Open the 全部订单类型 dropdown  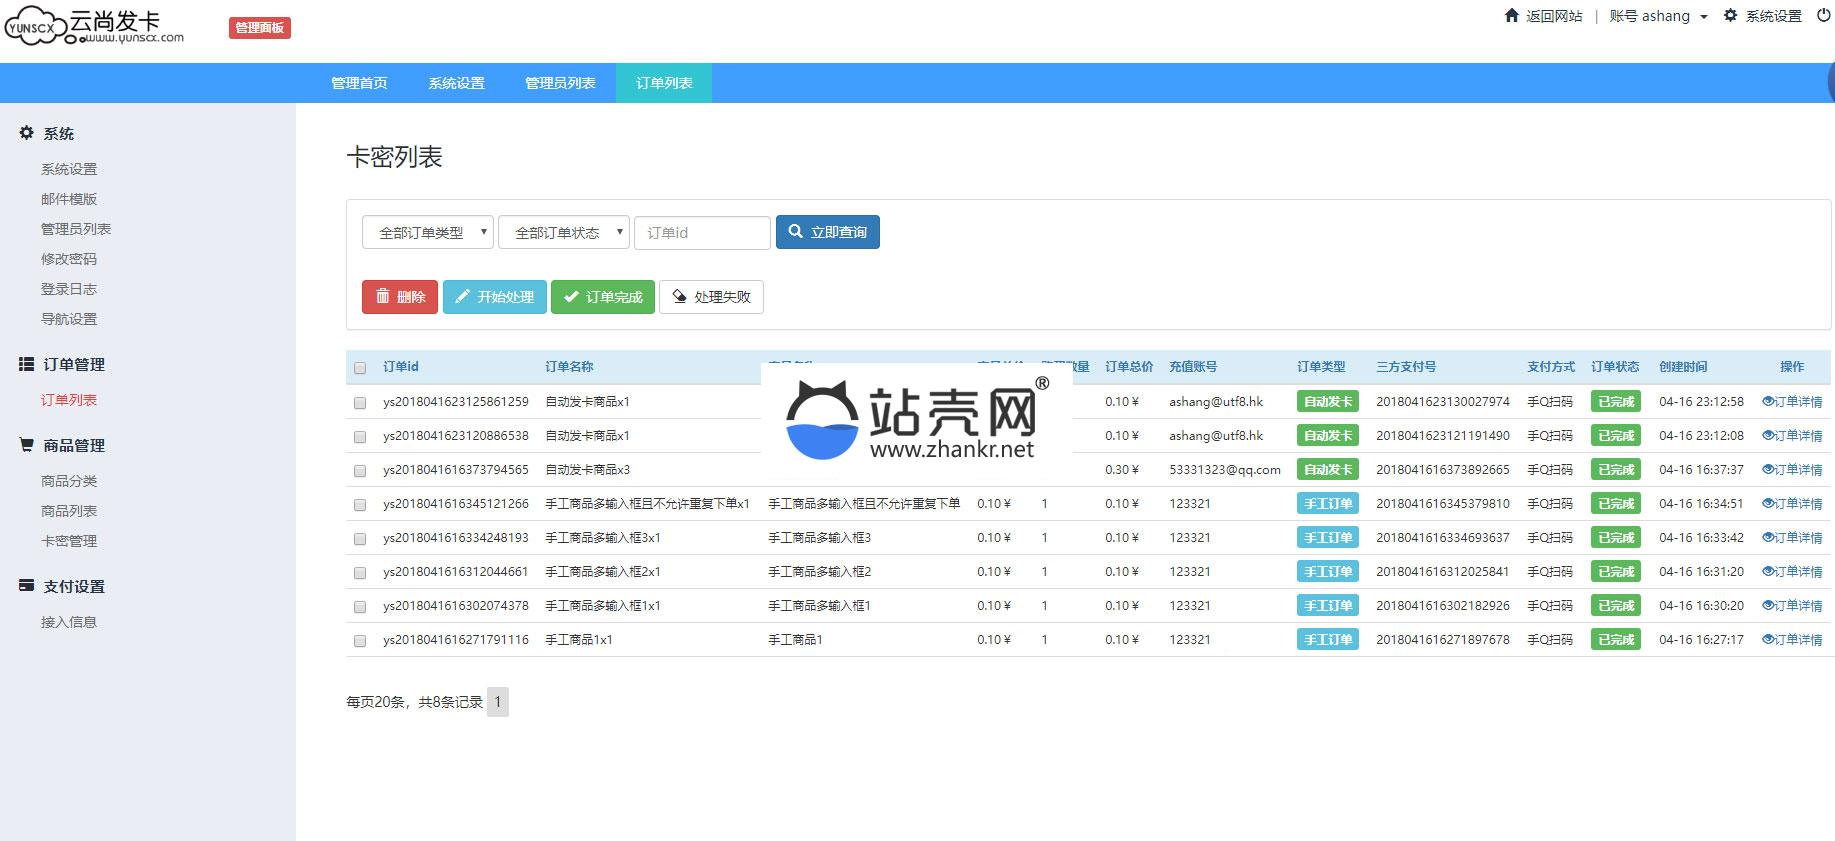(x=428, y=233)
